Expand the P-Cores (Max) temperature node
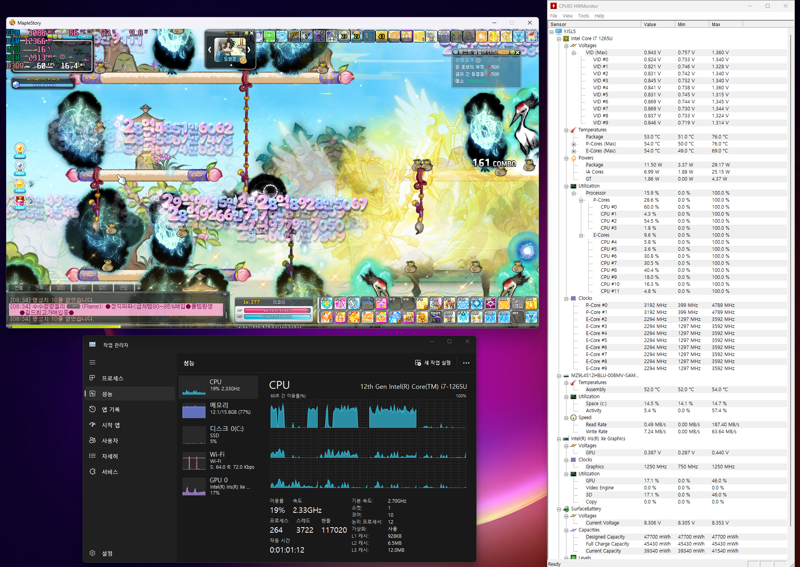The width and height of the screenshot is (800, 567). [x=574, y=144]
